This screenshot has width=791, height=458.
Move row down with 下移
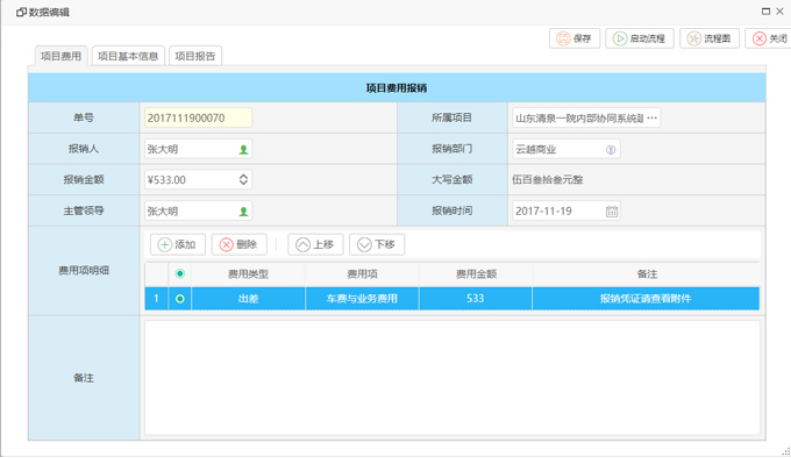[377, 245]
